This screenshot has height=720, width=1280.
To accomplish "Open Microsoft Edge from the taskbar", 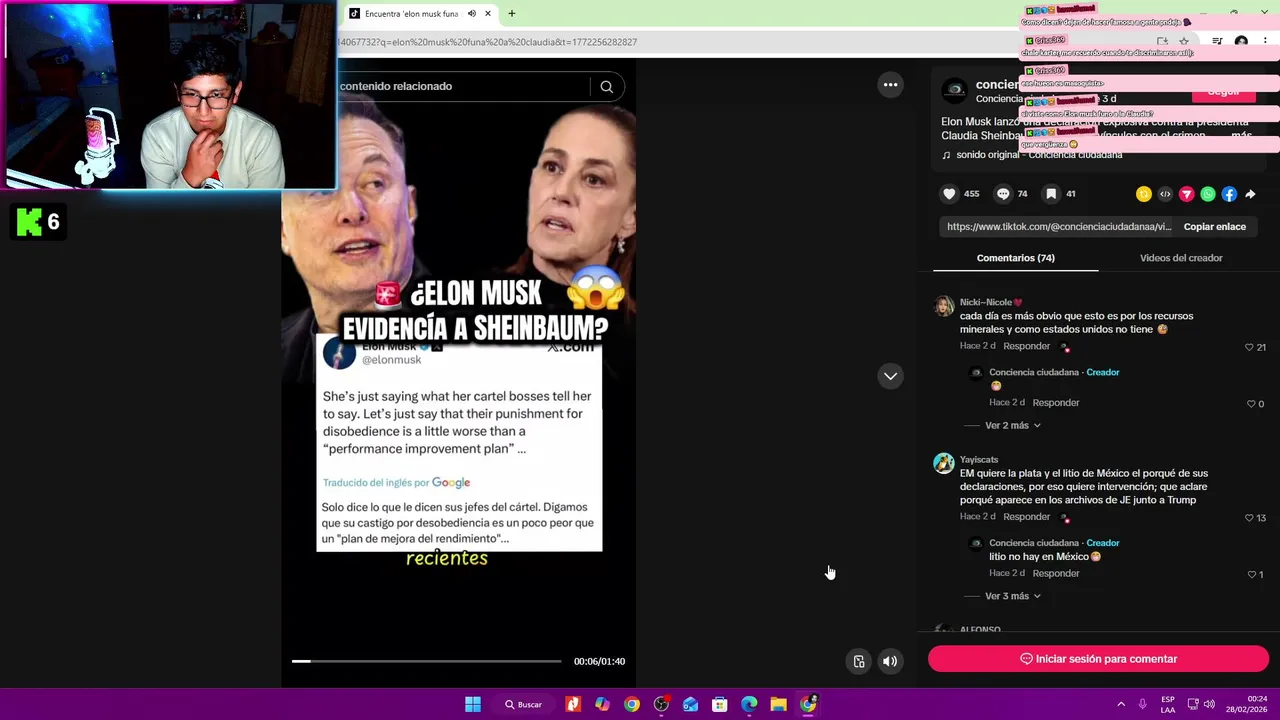I will [749, 705].
